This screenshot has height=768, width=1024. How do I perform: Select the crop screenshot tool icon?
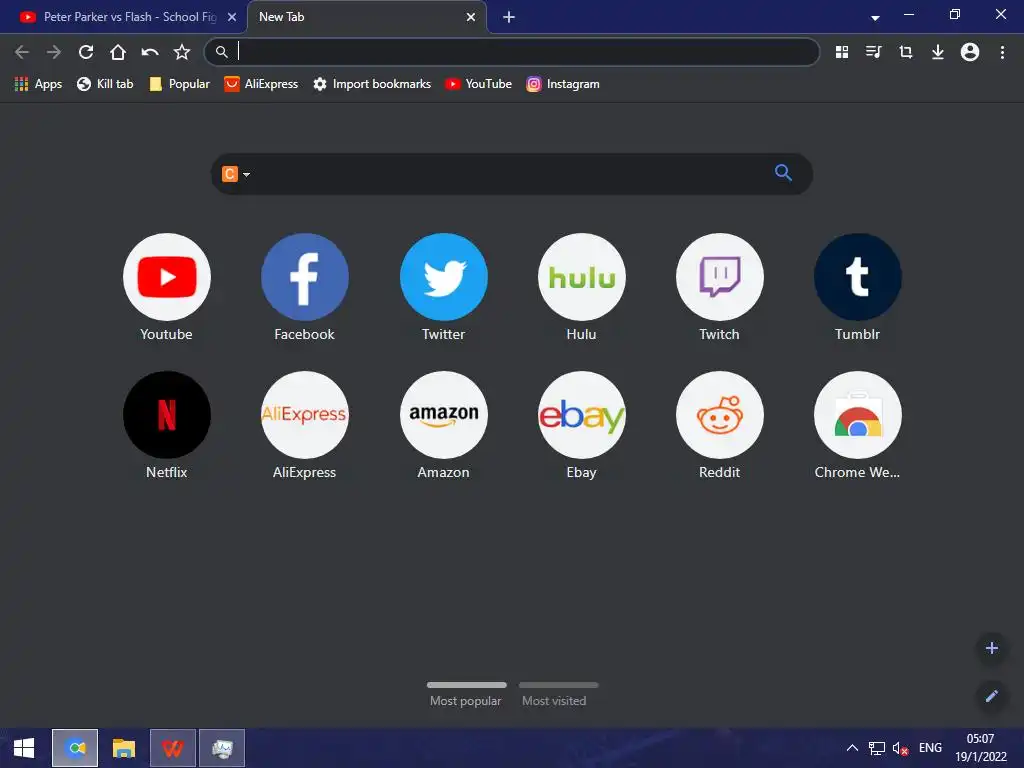coord(906,52)
